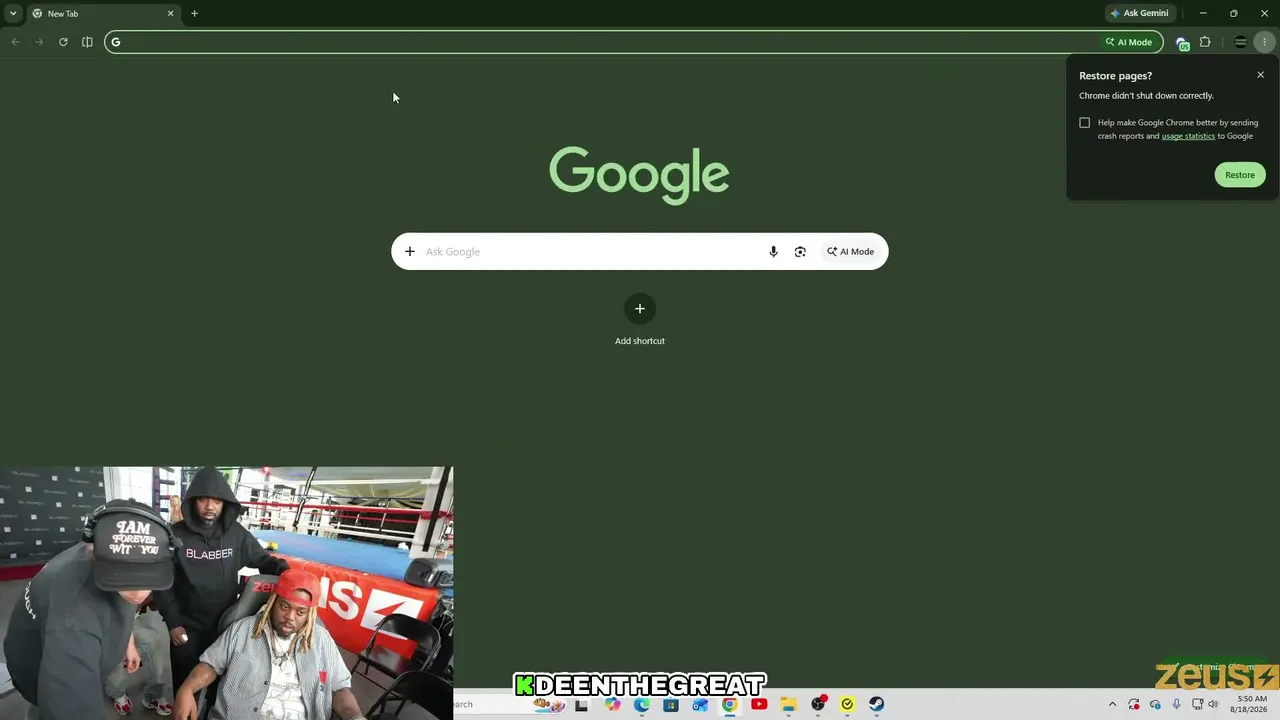Activate AI Mode in the address bar
The height and width of the screenshot is (720, 1280).
coord(1129,42)
